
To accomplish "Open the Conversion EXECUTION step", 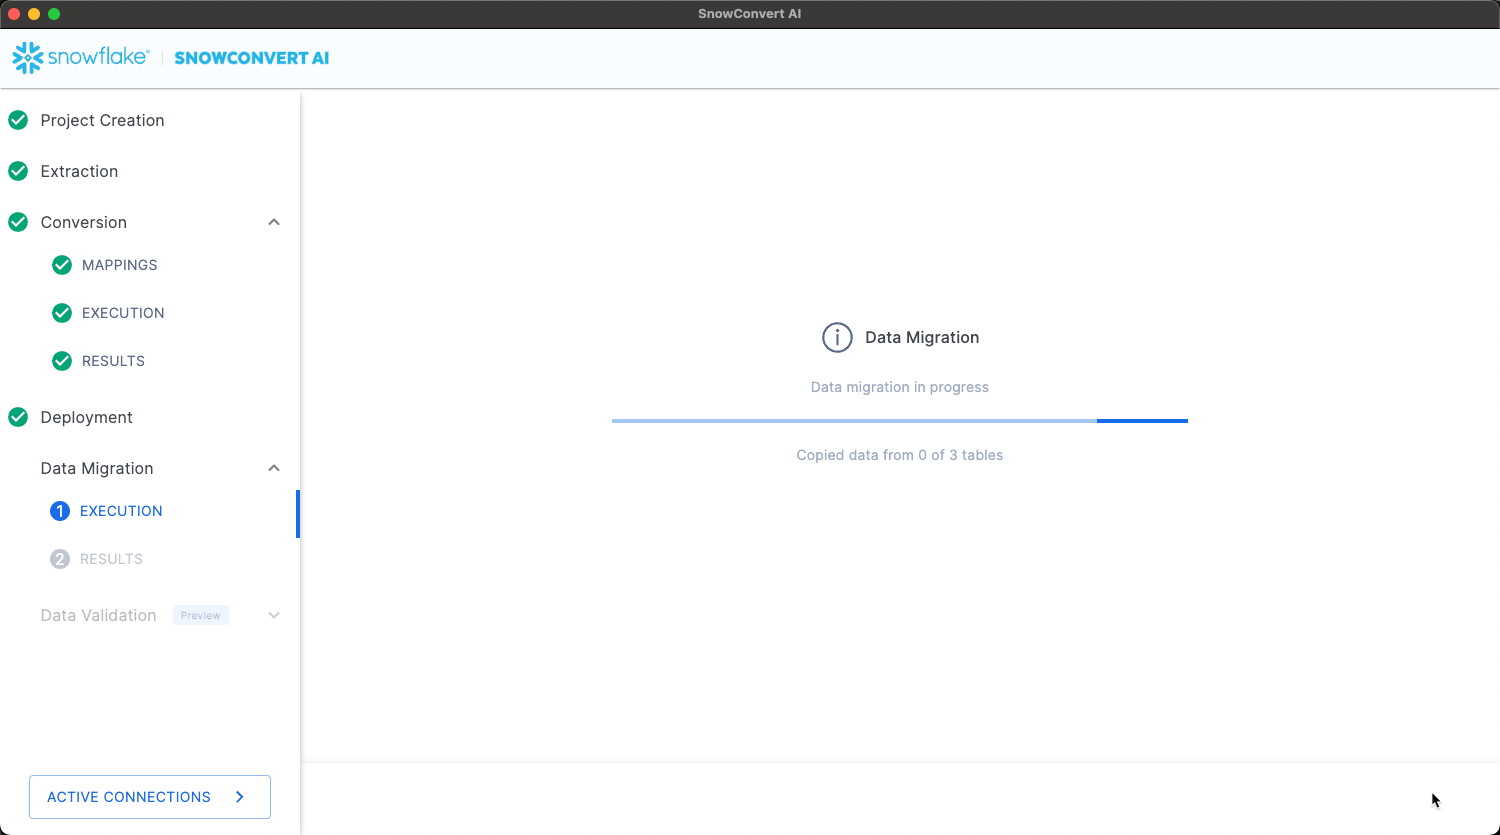I will point(123,313).
